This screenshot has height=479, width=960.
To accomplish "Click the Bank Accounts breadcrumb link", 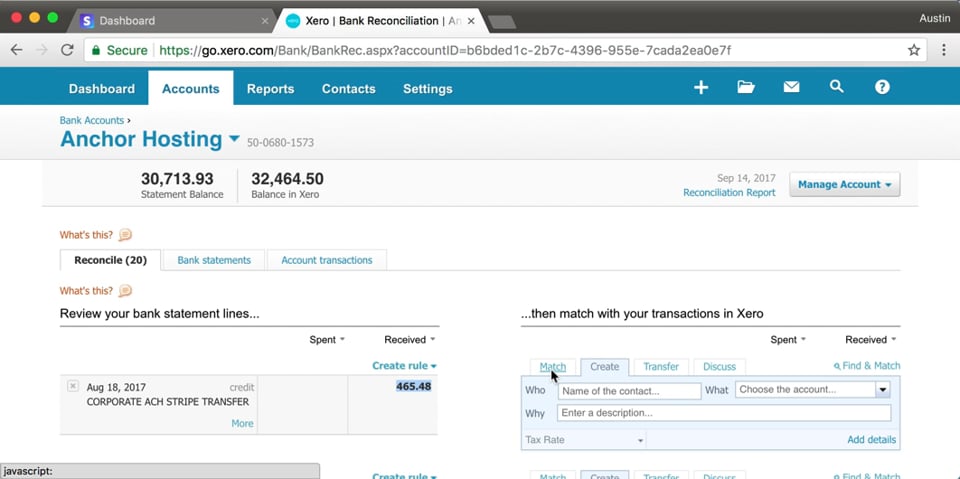I will coord(92,120).
